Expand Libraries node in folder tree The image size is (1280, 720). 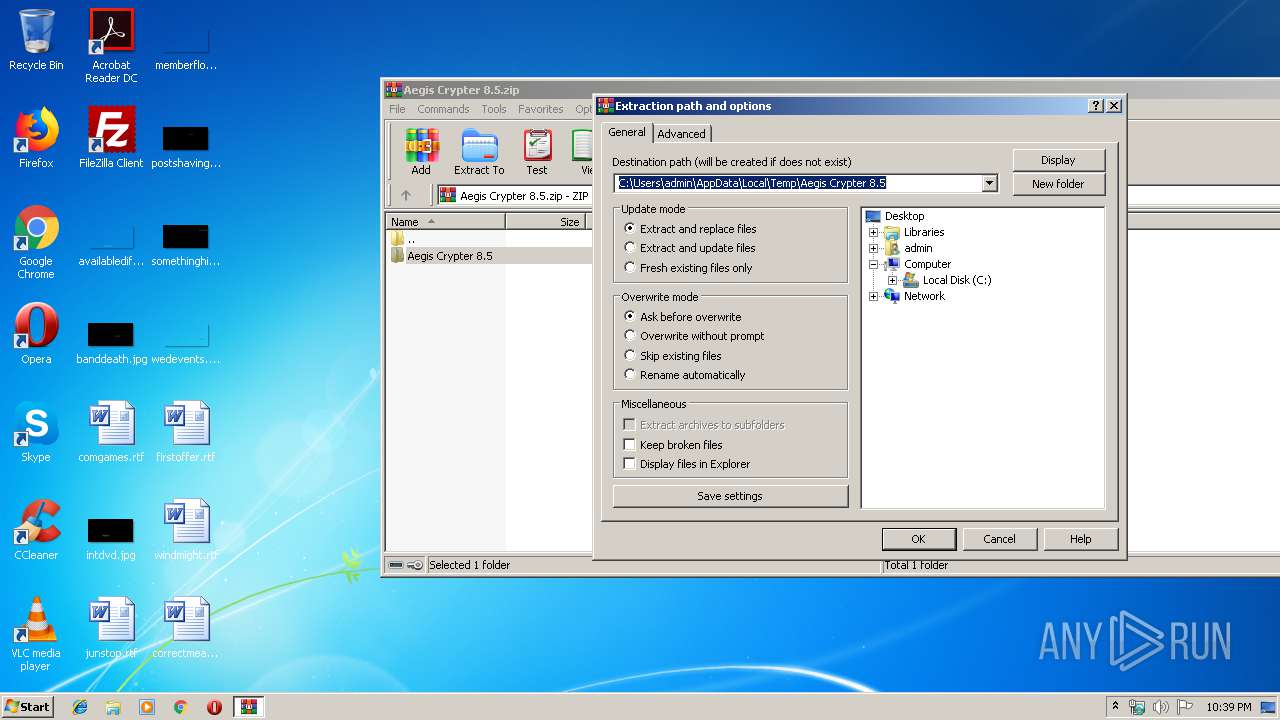click(873, 232)
